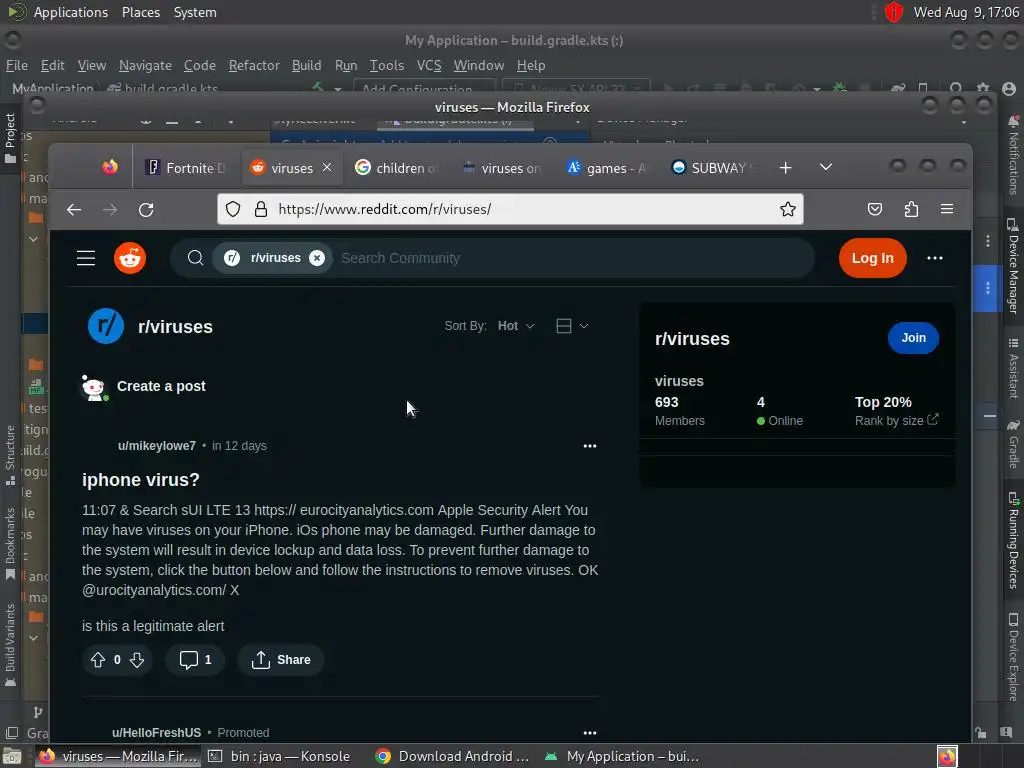Join the r/viruses community

(913, 338)
